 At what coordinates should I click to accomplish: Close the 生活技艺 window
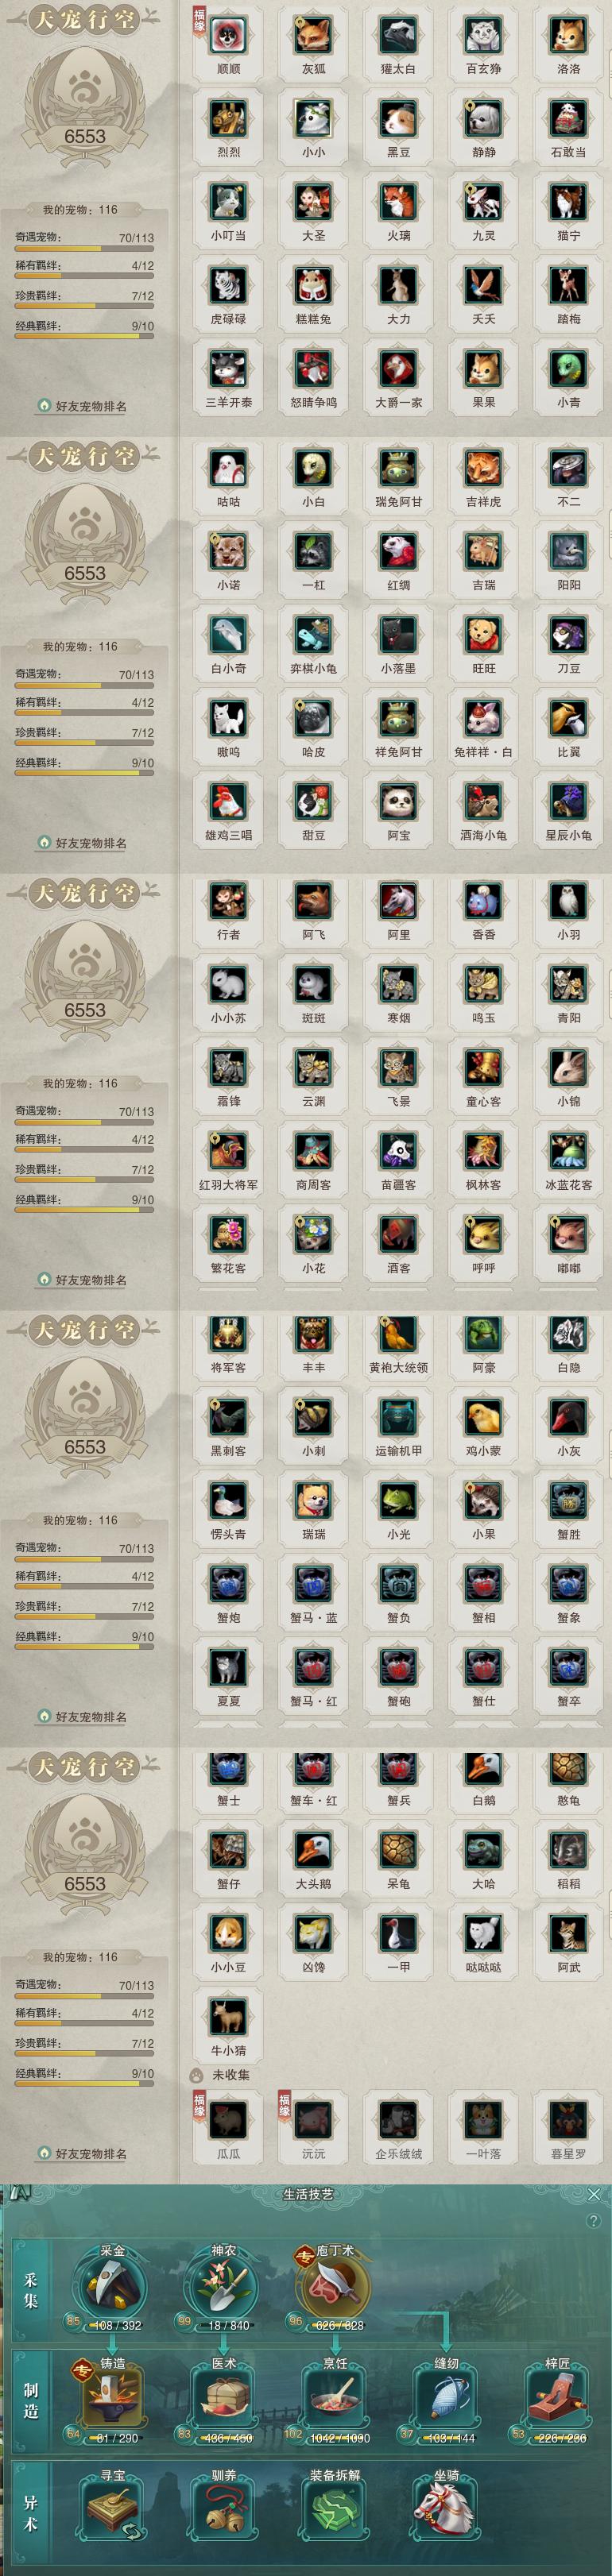tap(594, 2194)
